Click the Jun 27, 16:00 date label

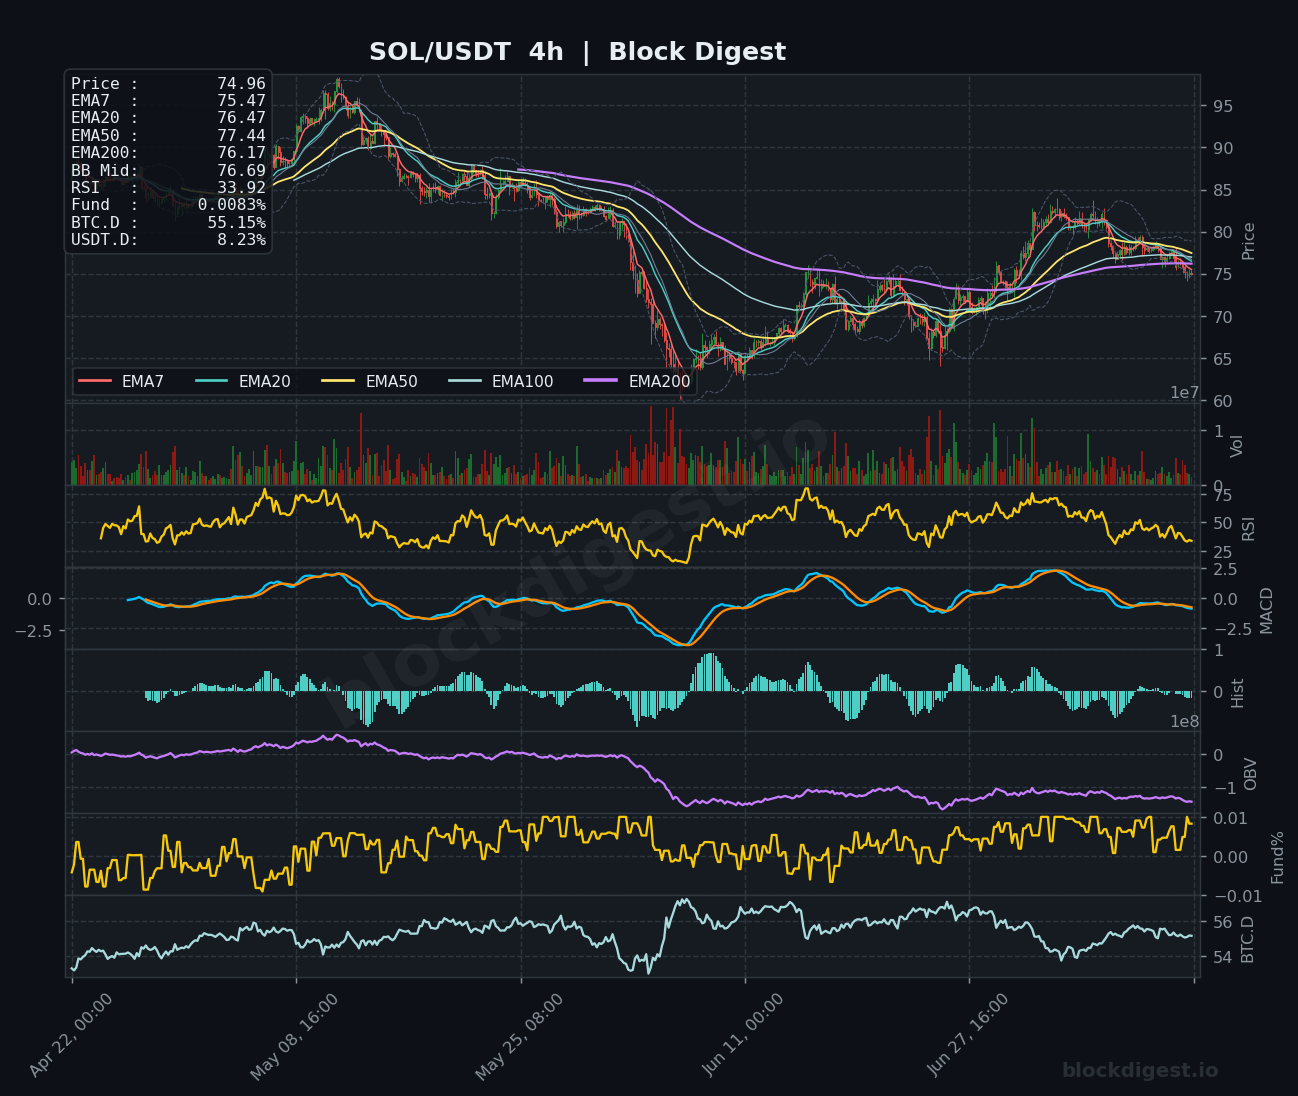pos(969,1035)
